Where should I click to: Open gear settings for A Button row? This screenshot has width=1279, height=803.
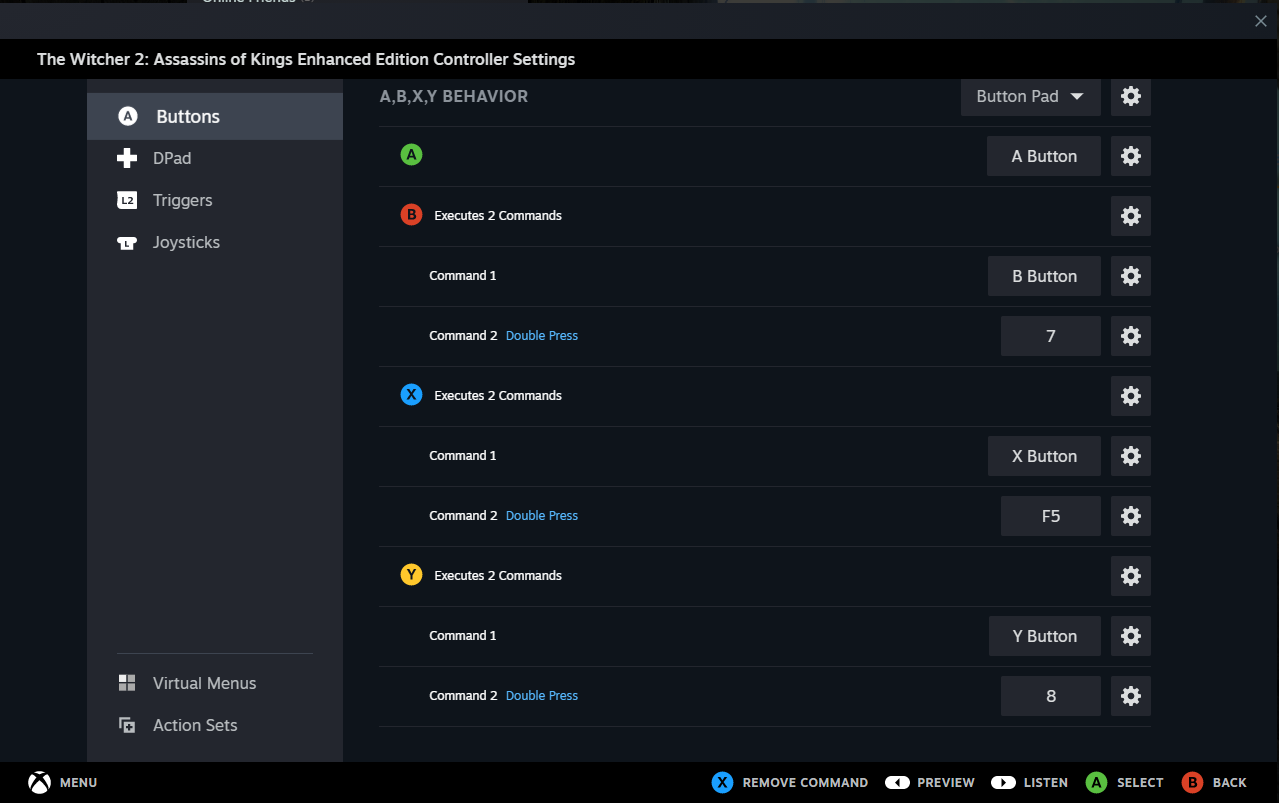coord(1131,156)
